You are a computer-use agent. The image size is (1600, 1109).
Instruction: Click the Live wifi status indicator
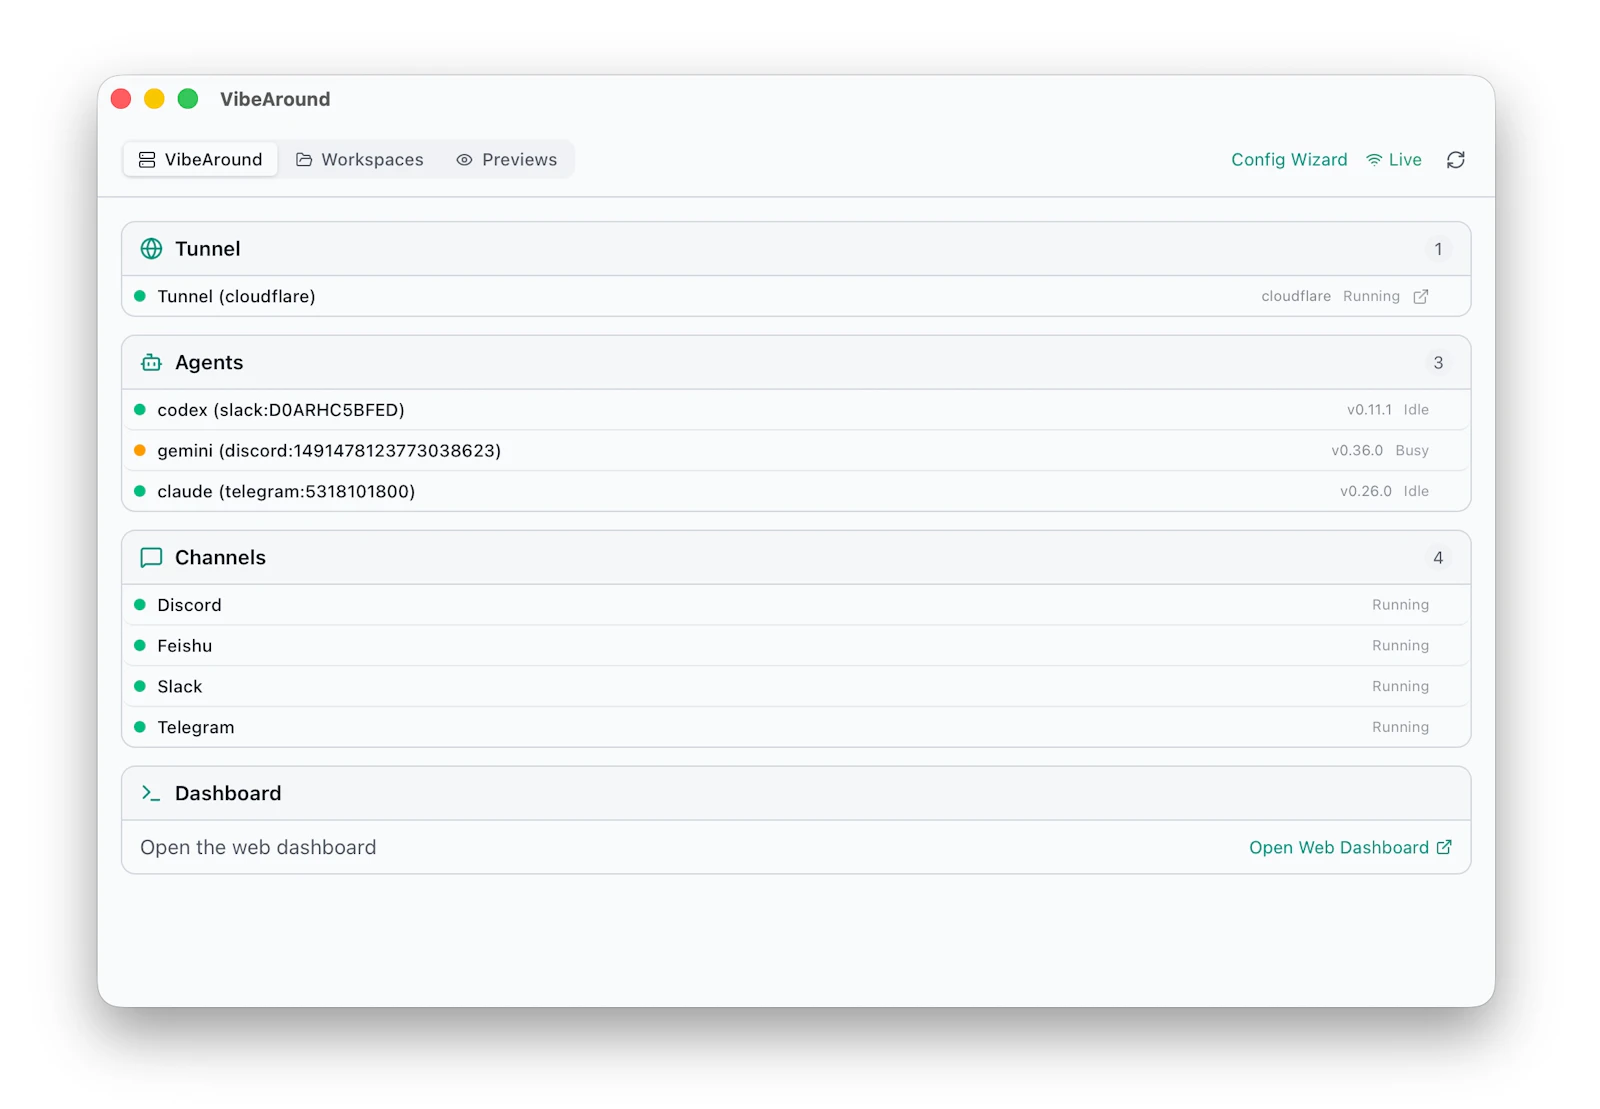[x=1394, y=160]
